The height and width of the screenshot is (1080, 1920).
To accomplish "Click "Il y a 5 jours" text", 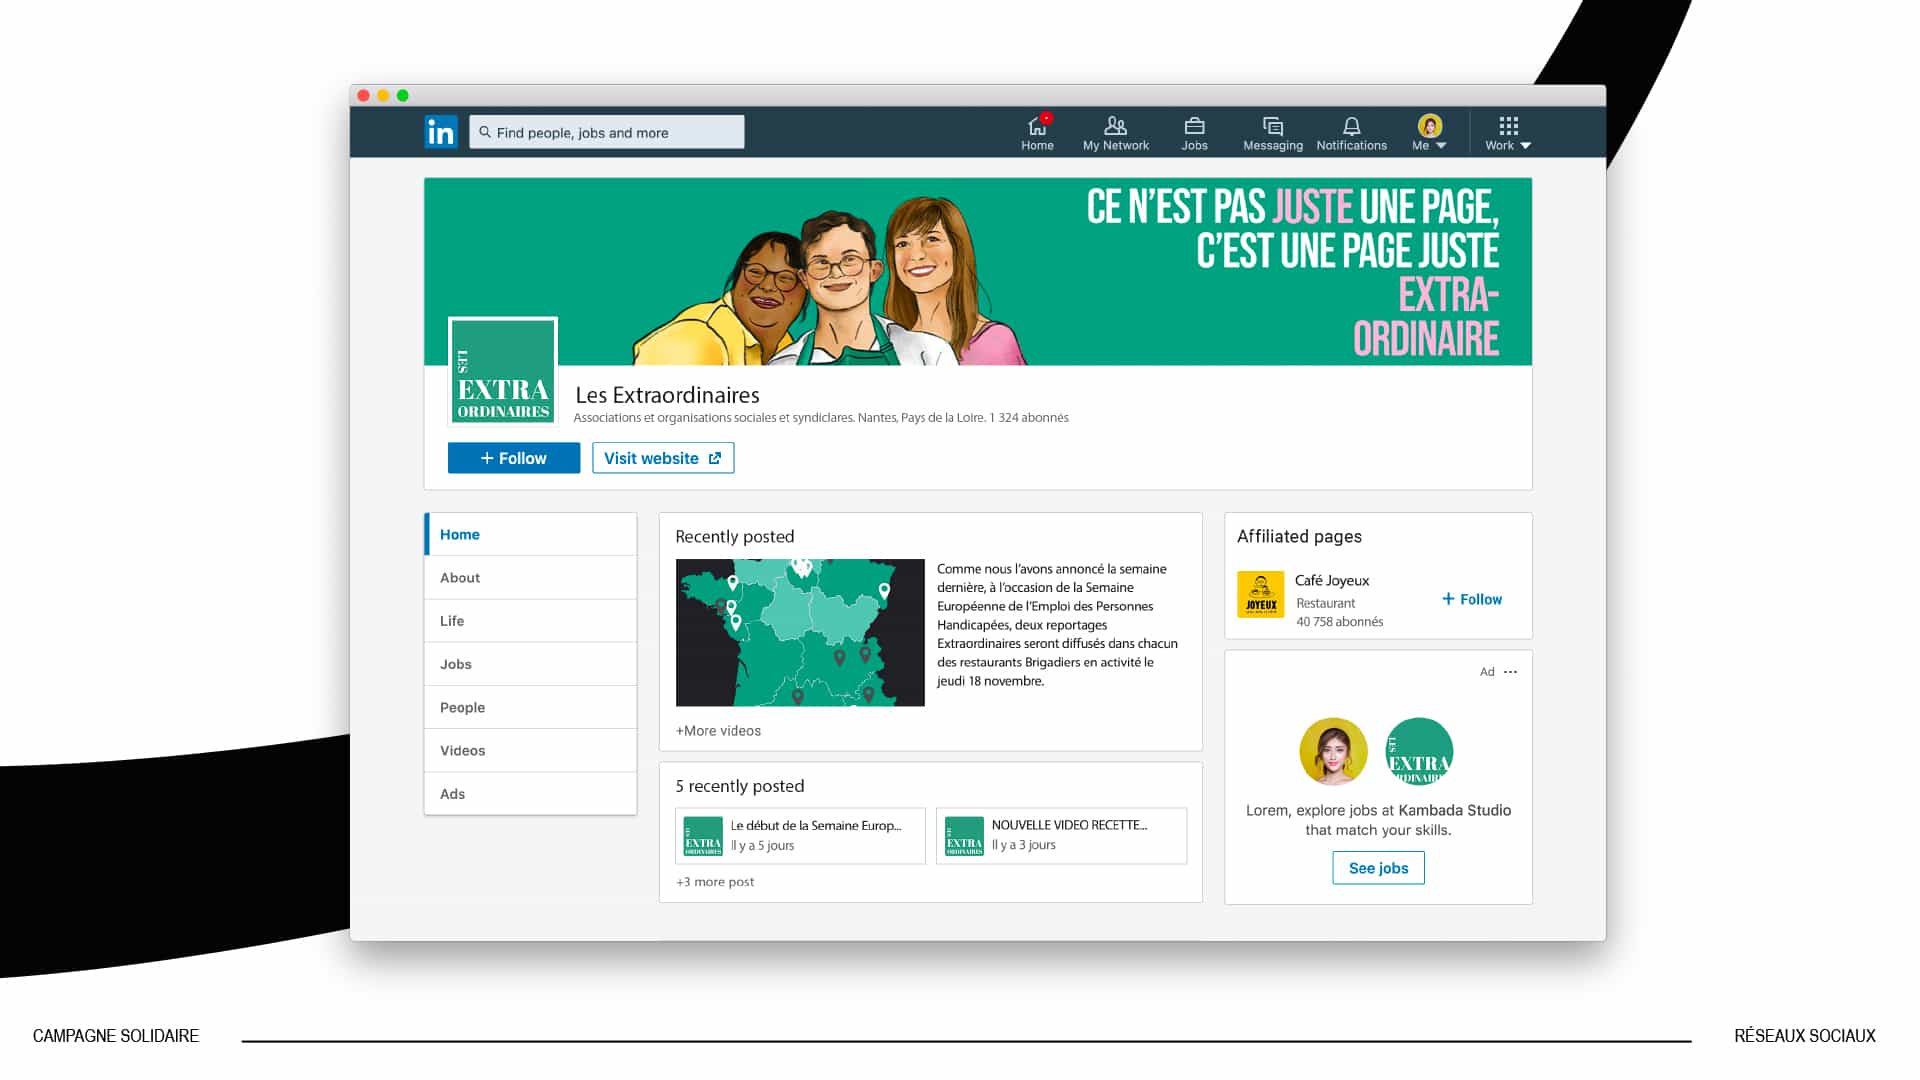I will (x=762, y=846).
